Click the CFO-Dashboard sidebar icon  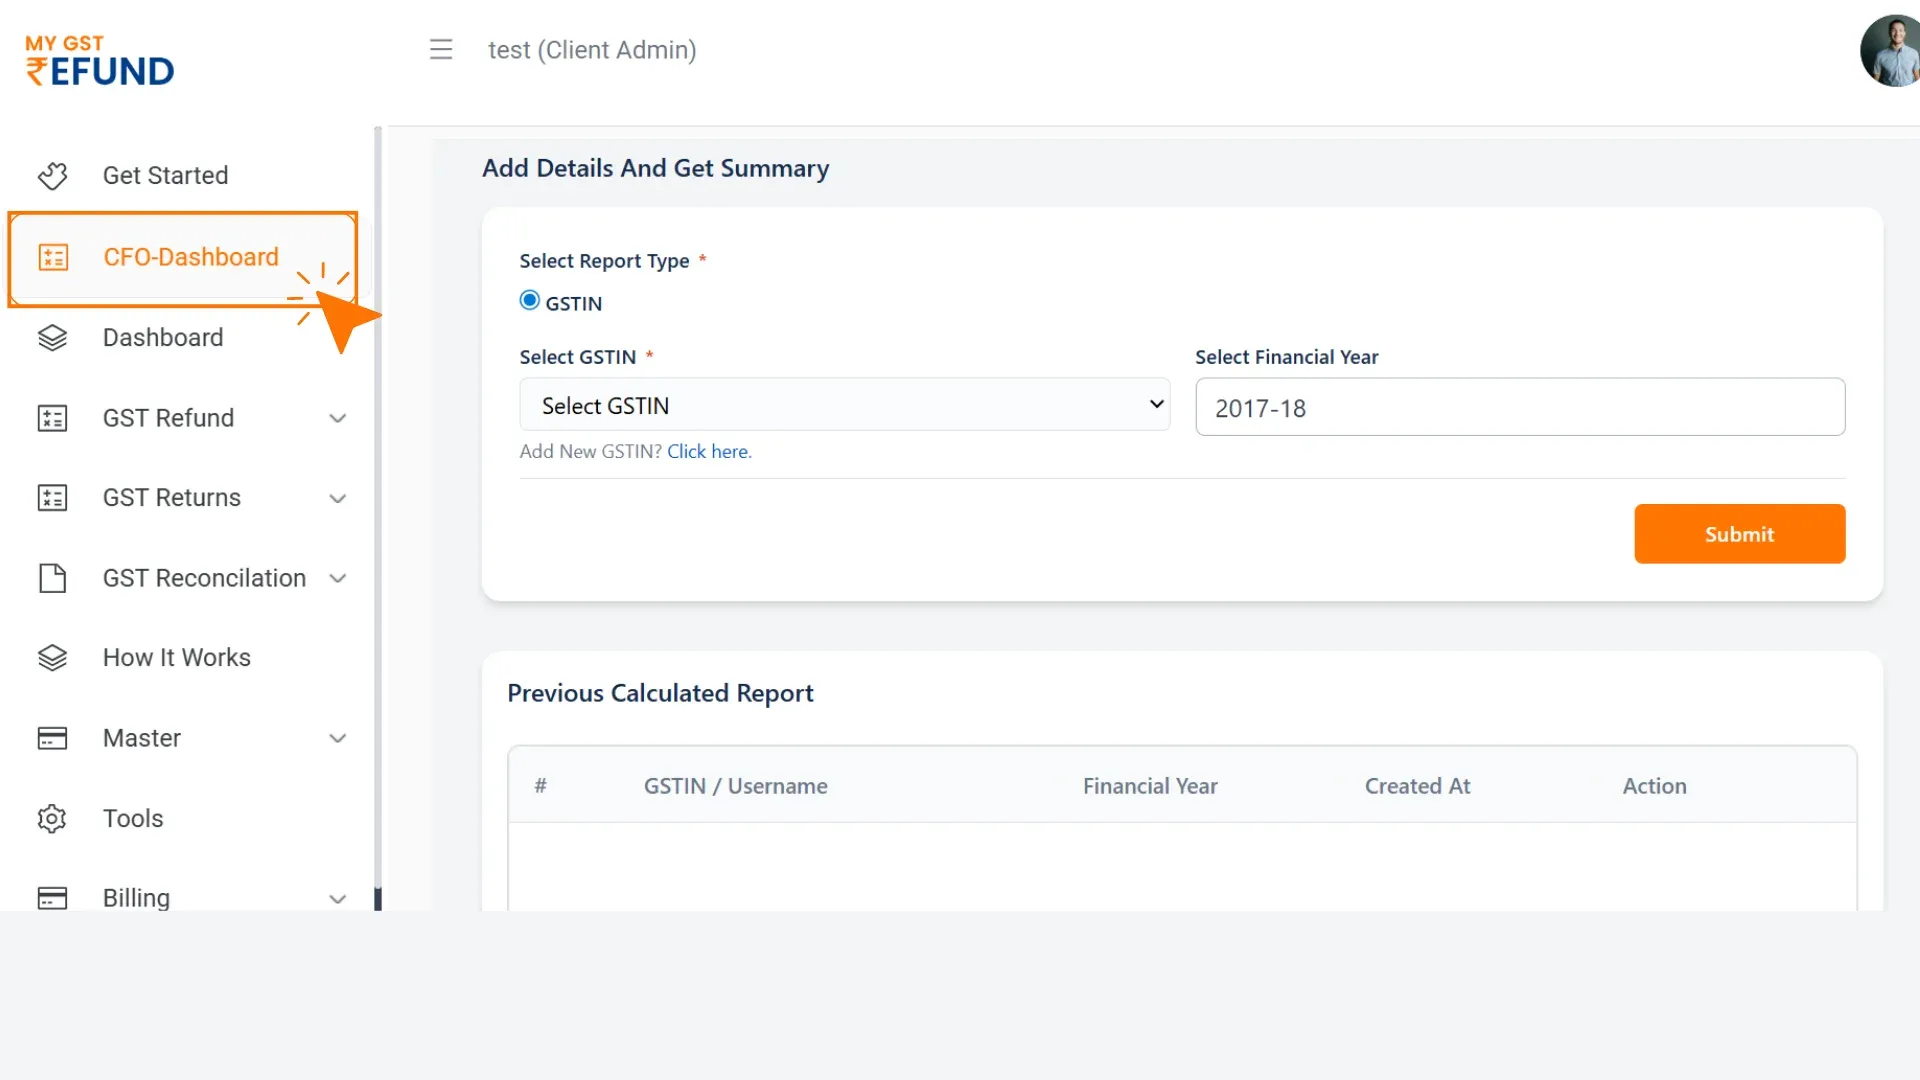pyautogui.click(x=52, y=257)
